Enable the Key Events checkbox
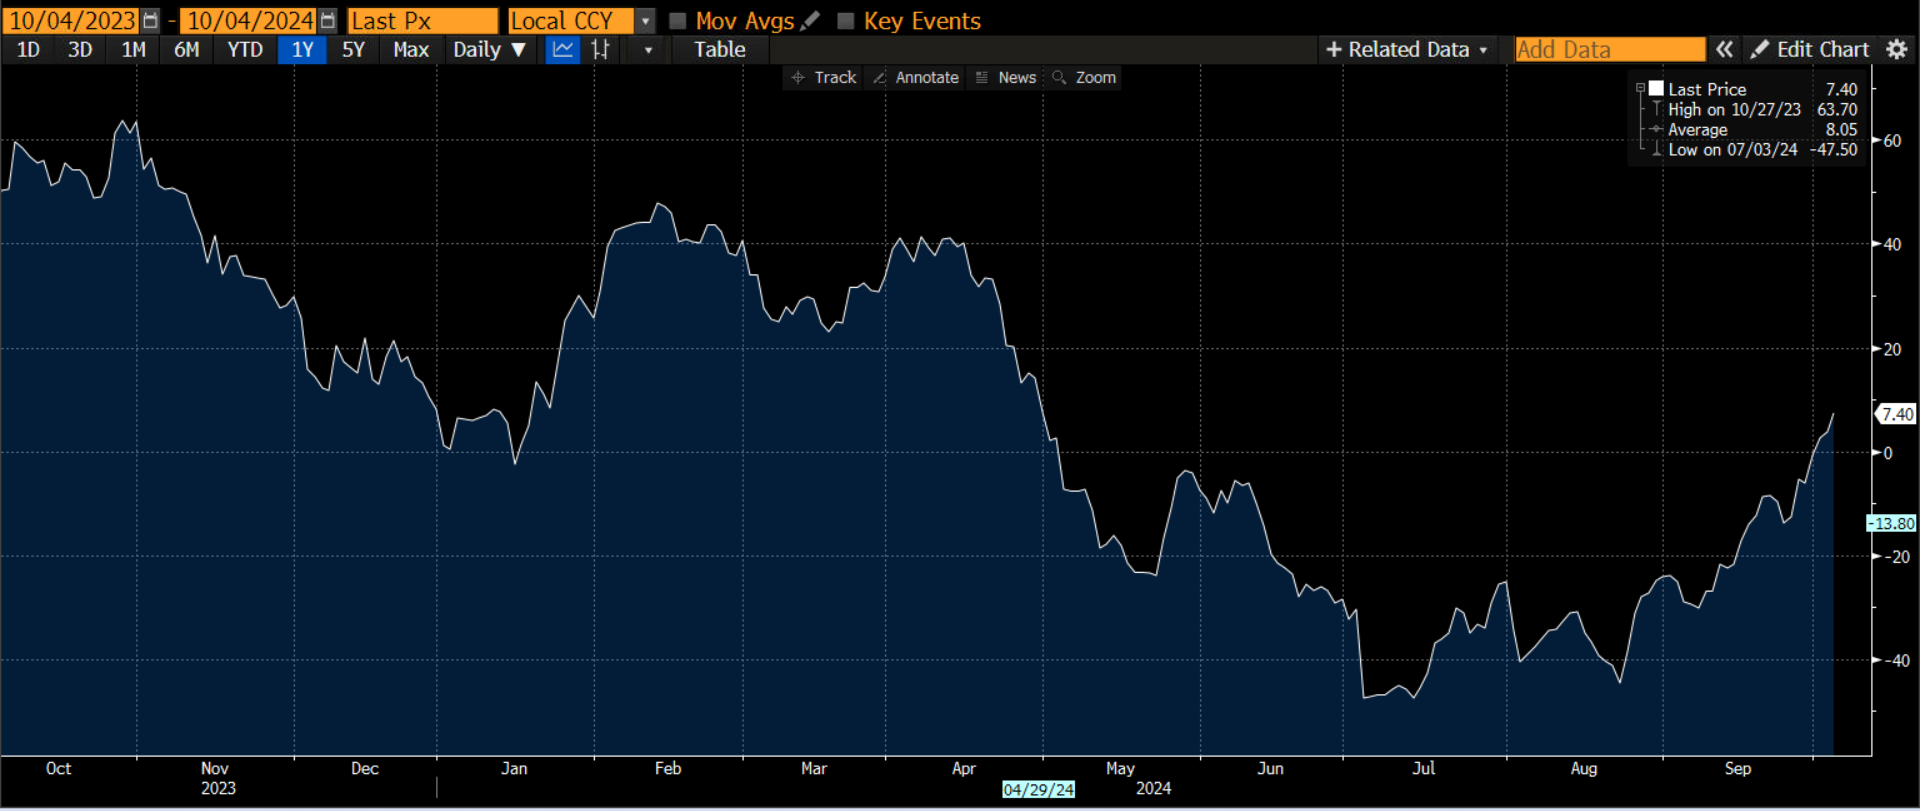Image resolution: width=1920 pixels, height=811 pixels. tap(846, 21)
